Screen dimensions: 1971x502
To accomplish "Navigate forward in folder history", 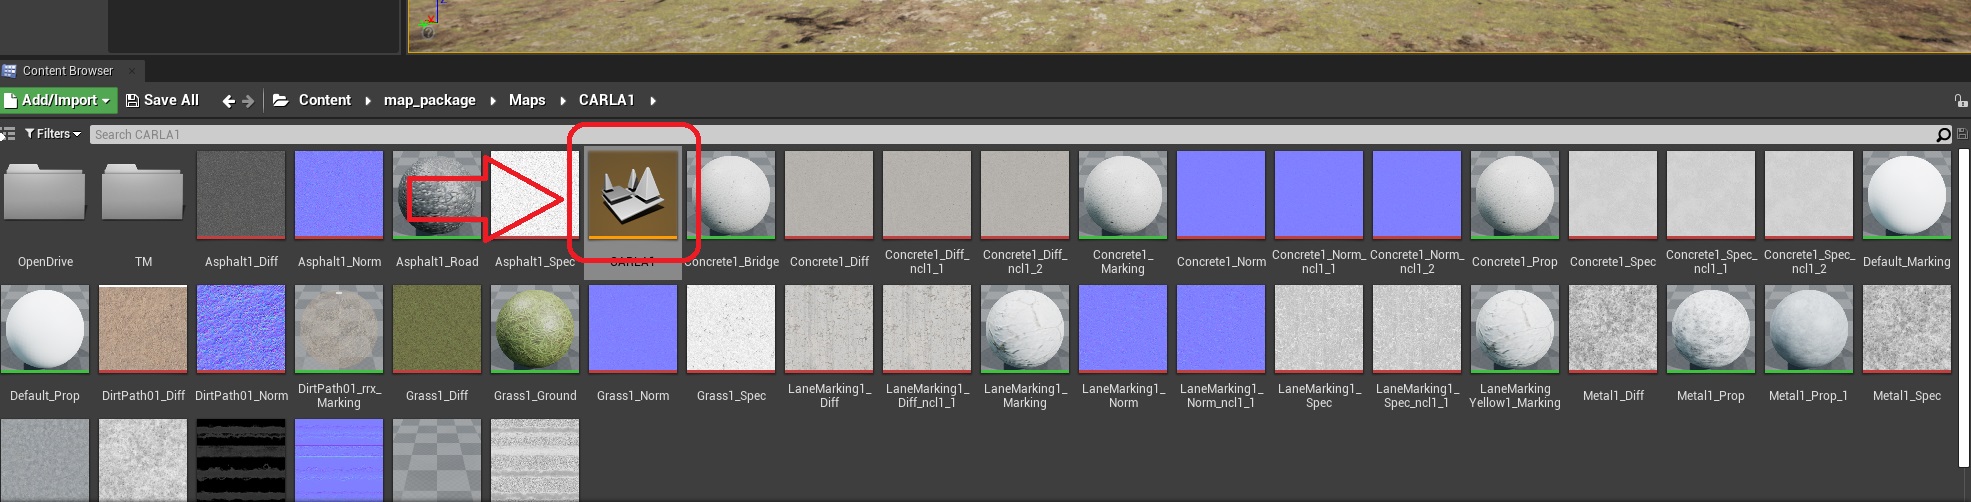I will 248,100.
